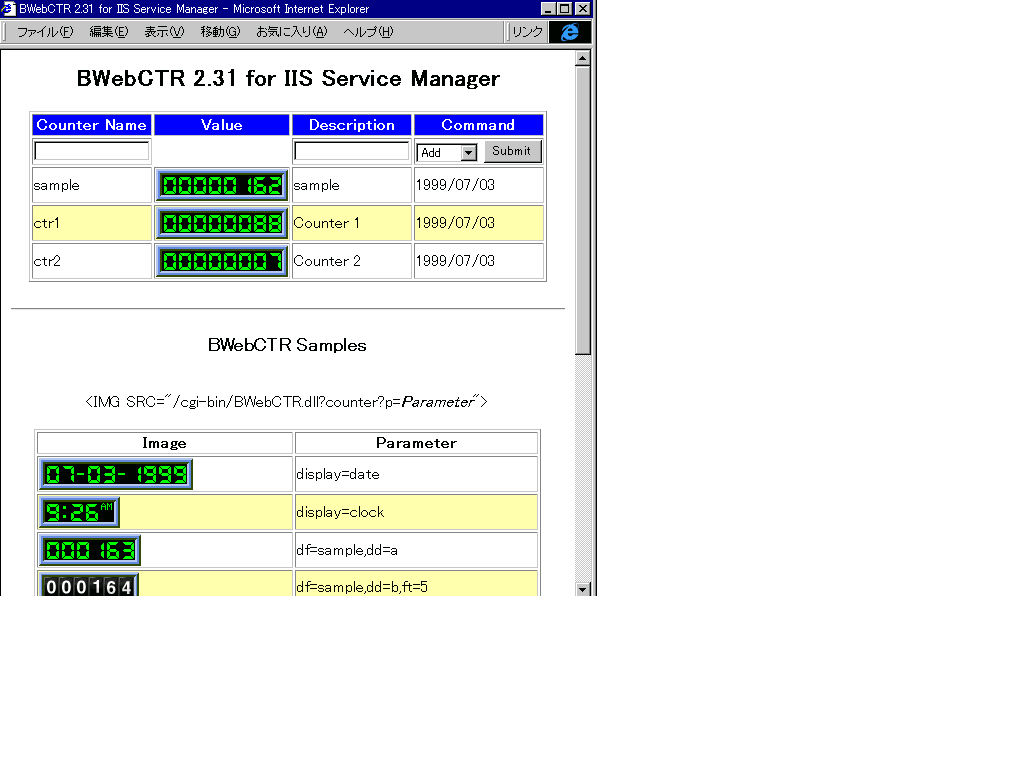The image size is (1024, 768).
Task: Click the Command column header
Action: [x=479, y=125]
